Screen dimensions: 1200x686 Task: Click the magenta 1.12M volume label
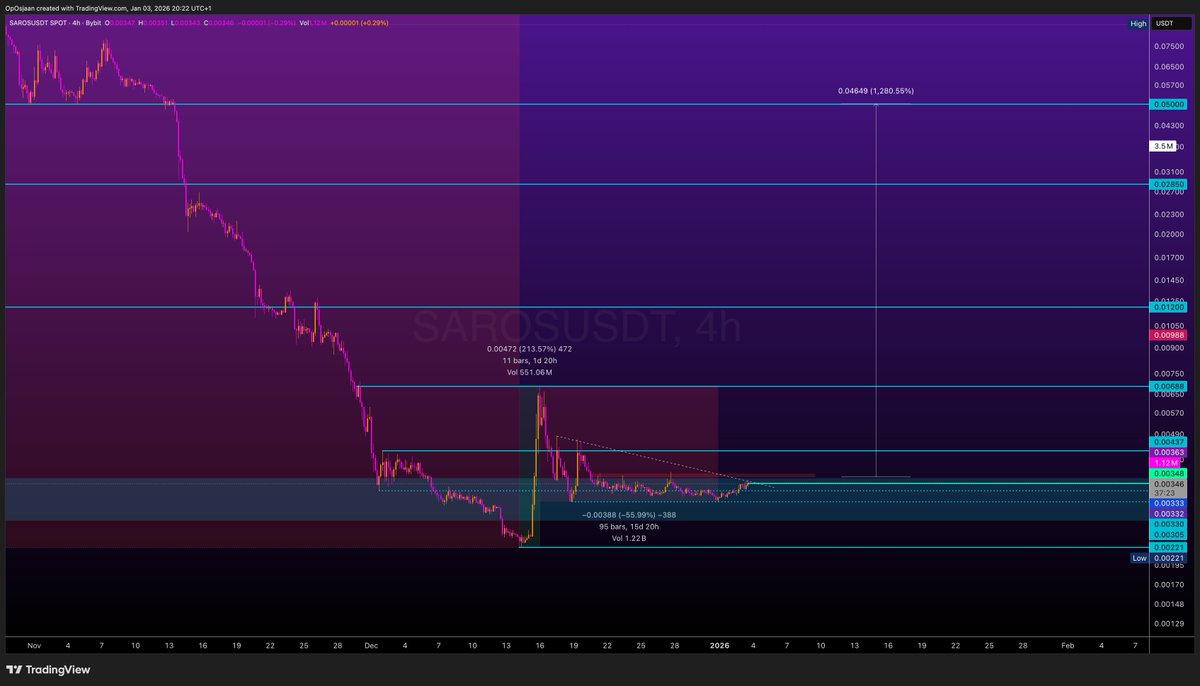click(1164, 463)
